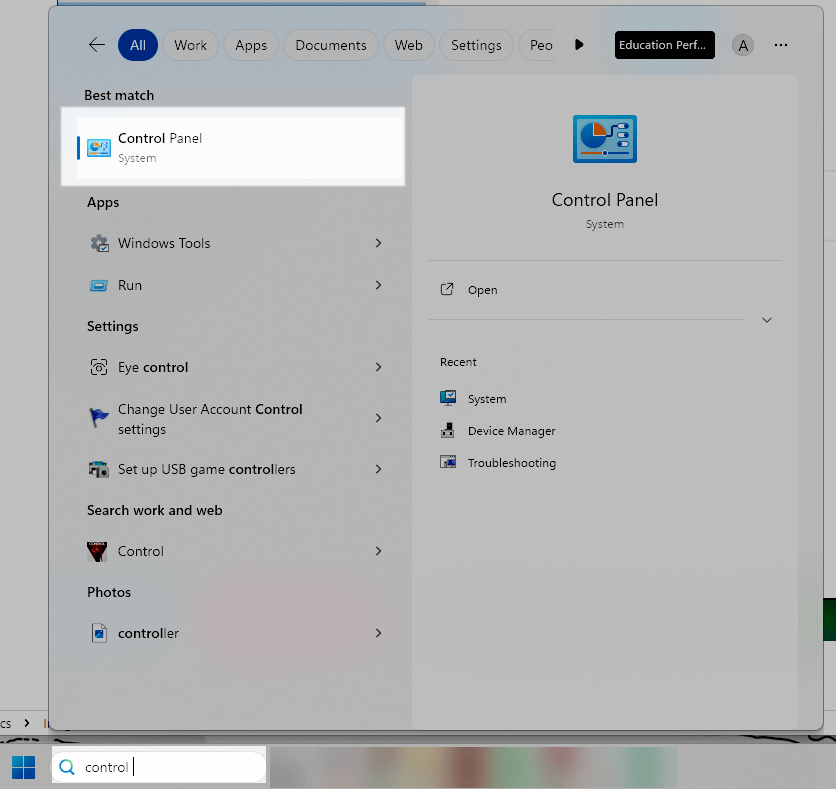Switch to the Documents filter tab
The image size is (836, 789).
tap(331, 45)
